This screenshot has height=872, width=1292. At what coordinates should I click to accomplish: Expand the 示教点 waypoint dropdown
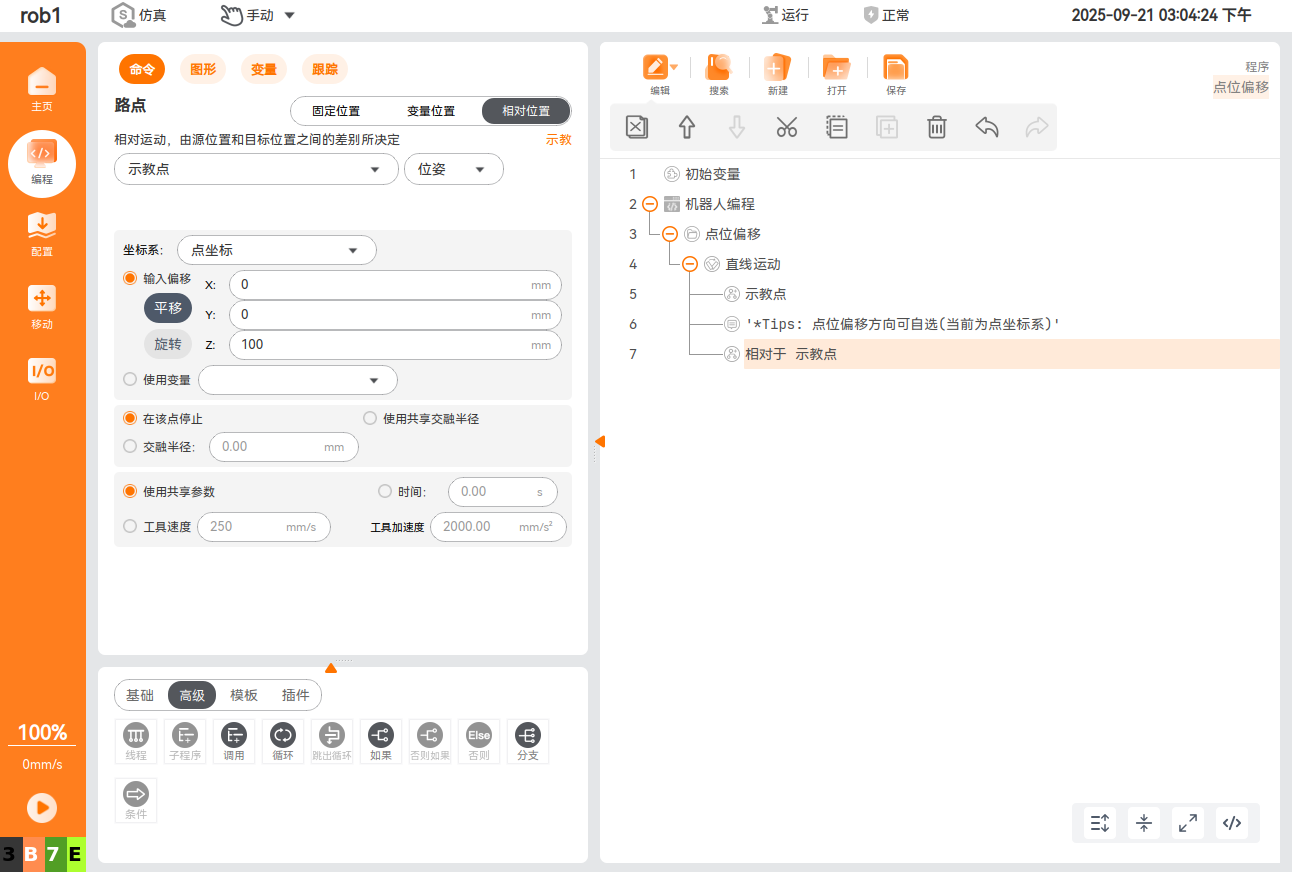point(256,170)
